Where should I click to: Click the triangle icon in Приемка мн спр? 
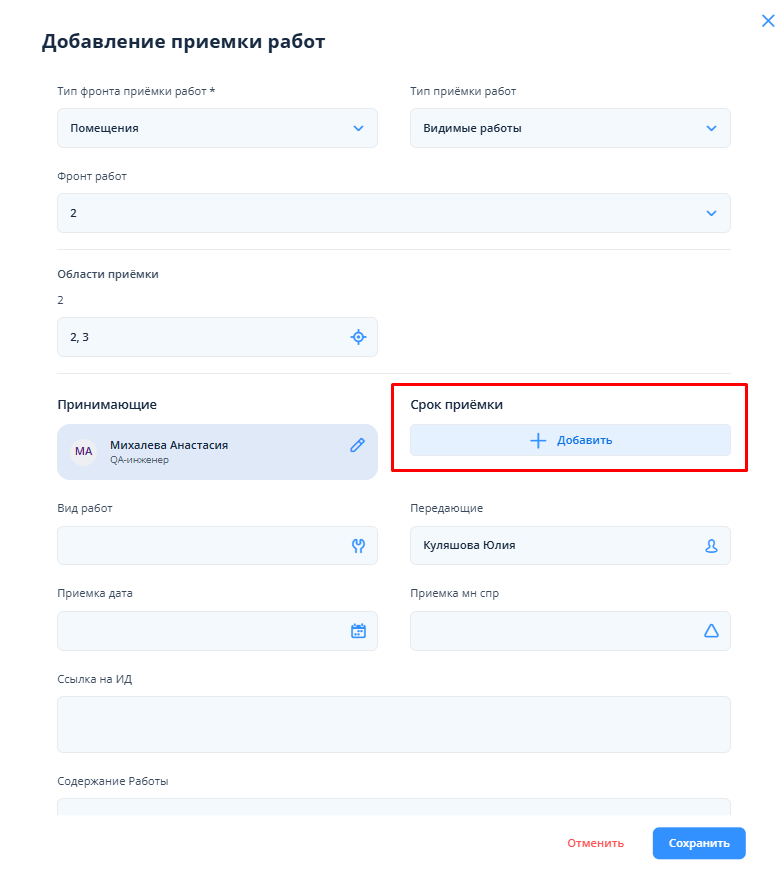coord(711,631)
